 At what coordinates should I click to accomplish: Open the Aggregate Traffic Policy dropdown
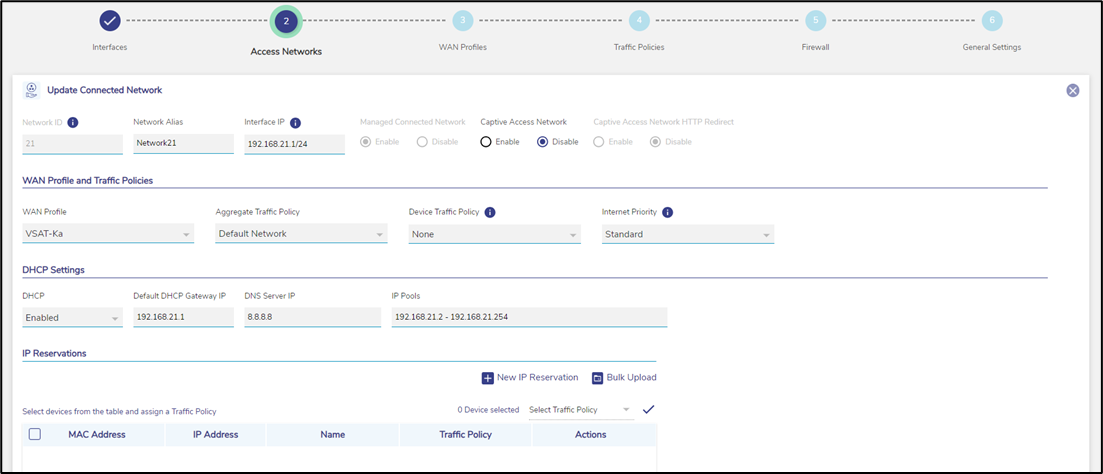(301, 233)
